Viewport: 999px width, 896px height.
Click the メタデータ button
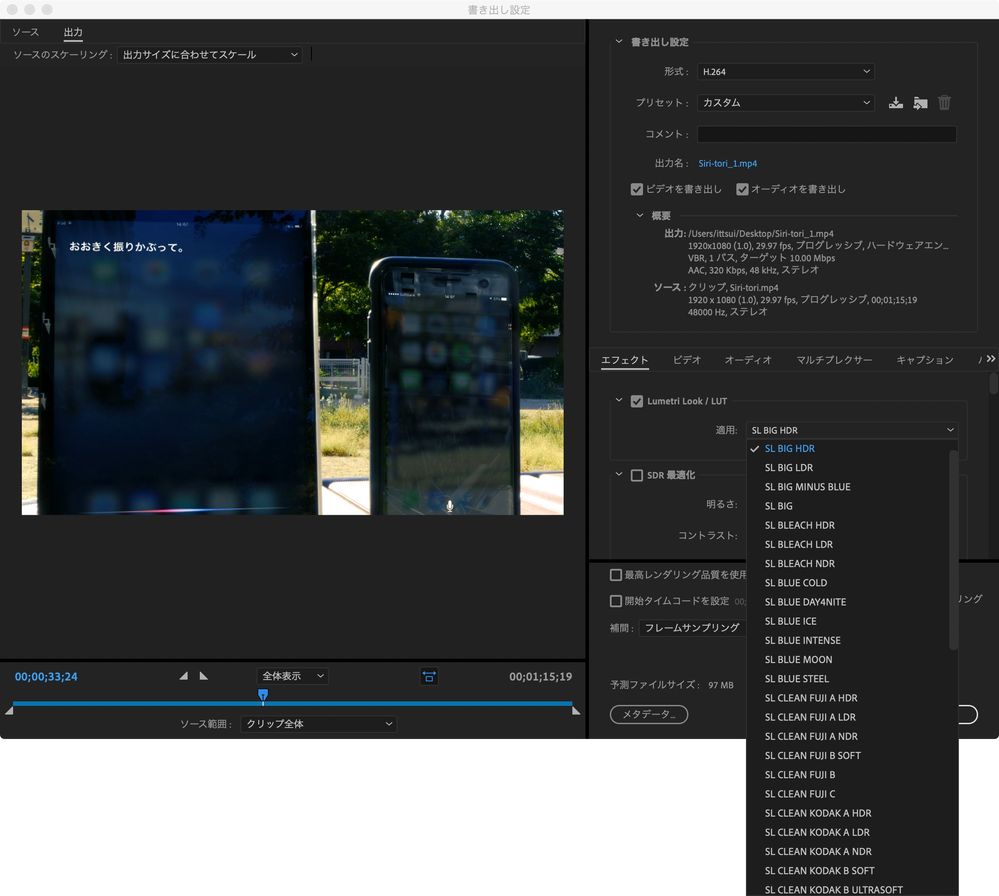coord(649,714)
